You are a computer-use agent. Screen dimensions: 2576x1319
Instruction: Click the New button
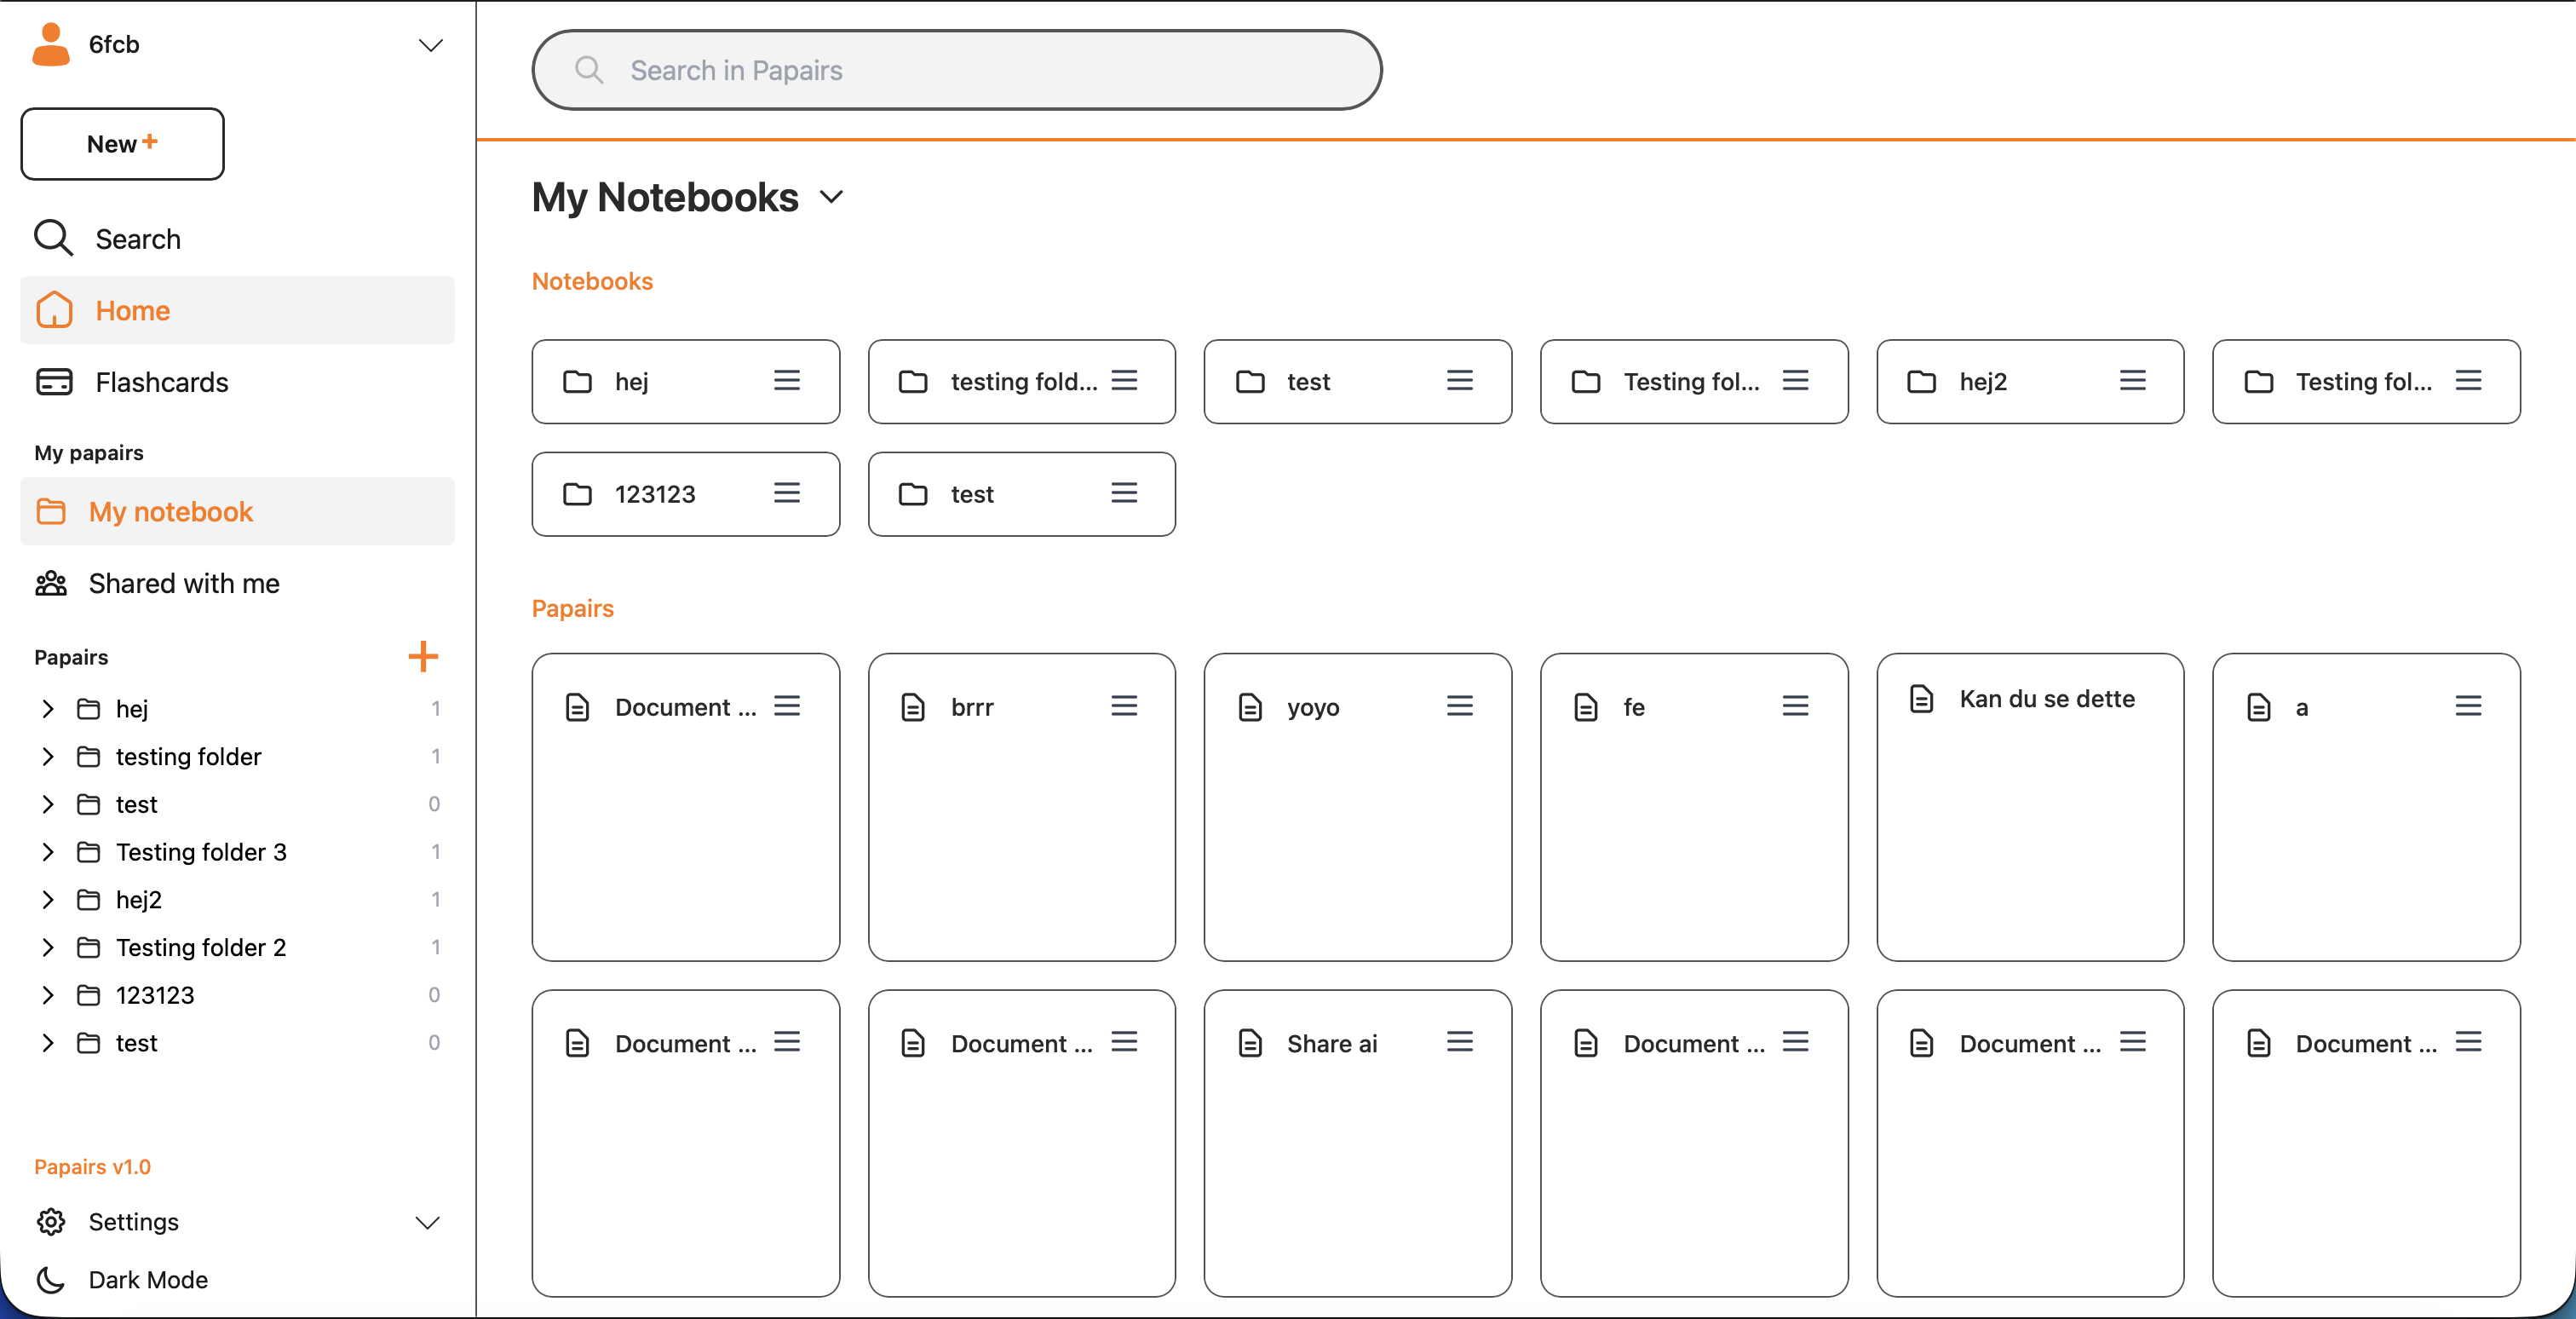(122, 144)
